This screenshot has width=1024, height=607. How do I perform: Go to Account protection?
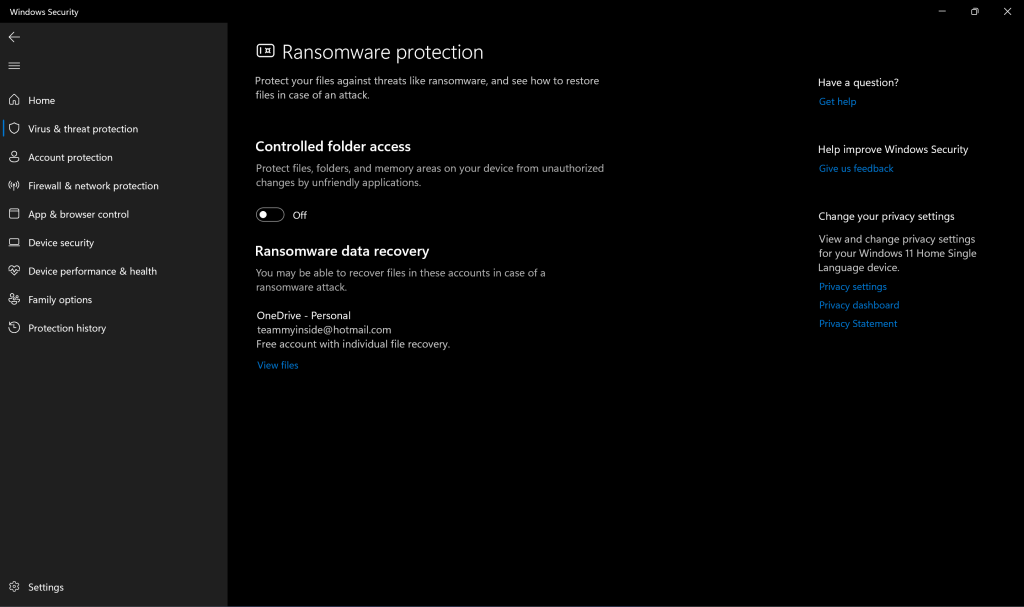[x=71, y=157]
